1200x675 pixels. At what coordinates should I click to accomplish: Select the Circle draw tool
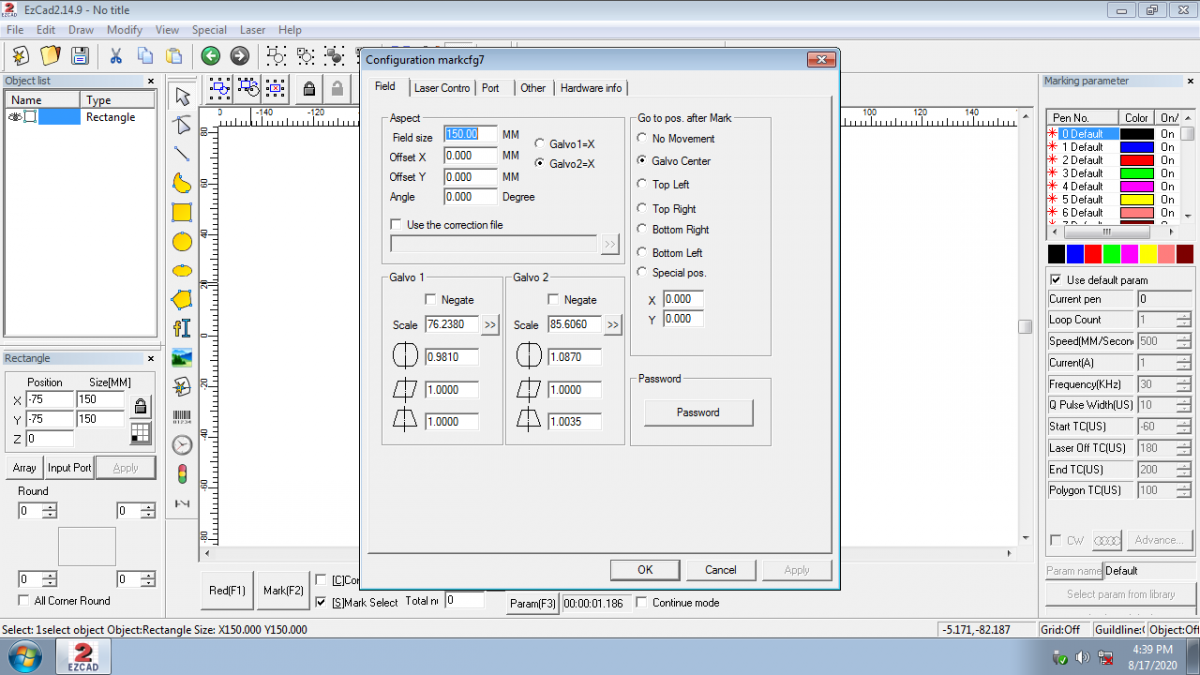(x=182, y=241)
